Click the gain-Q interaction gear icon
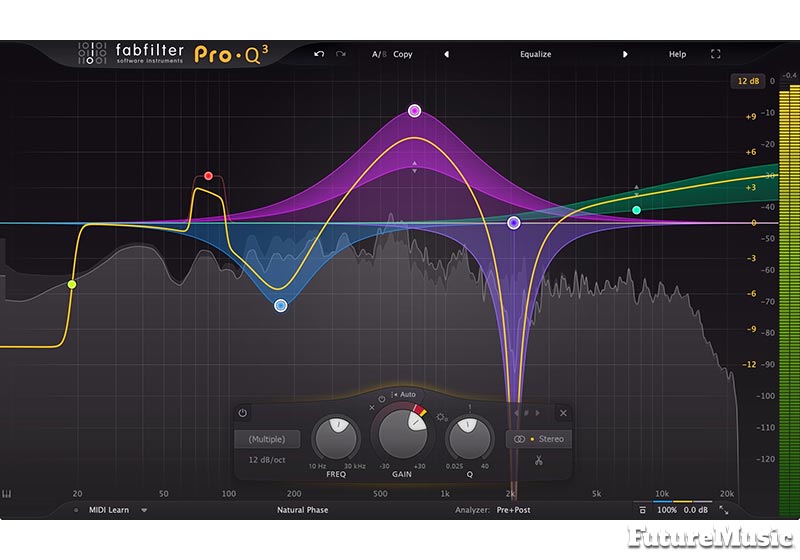The width and height of the screenshot is (800, 560). pyautogui.click(x=441, y=417)
